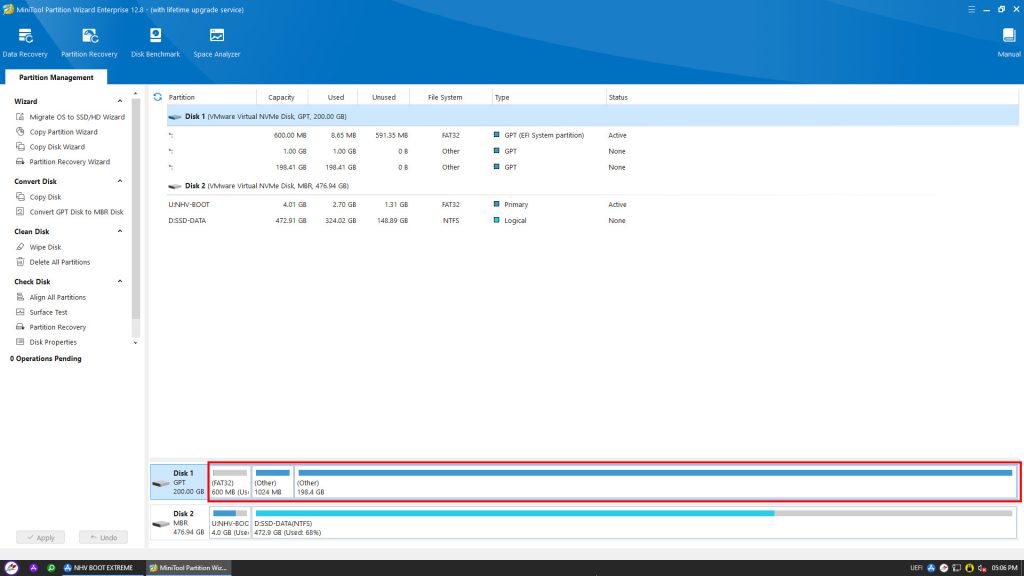Click the U:NHV-BOOT block in disk map

pos(230,522)
